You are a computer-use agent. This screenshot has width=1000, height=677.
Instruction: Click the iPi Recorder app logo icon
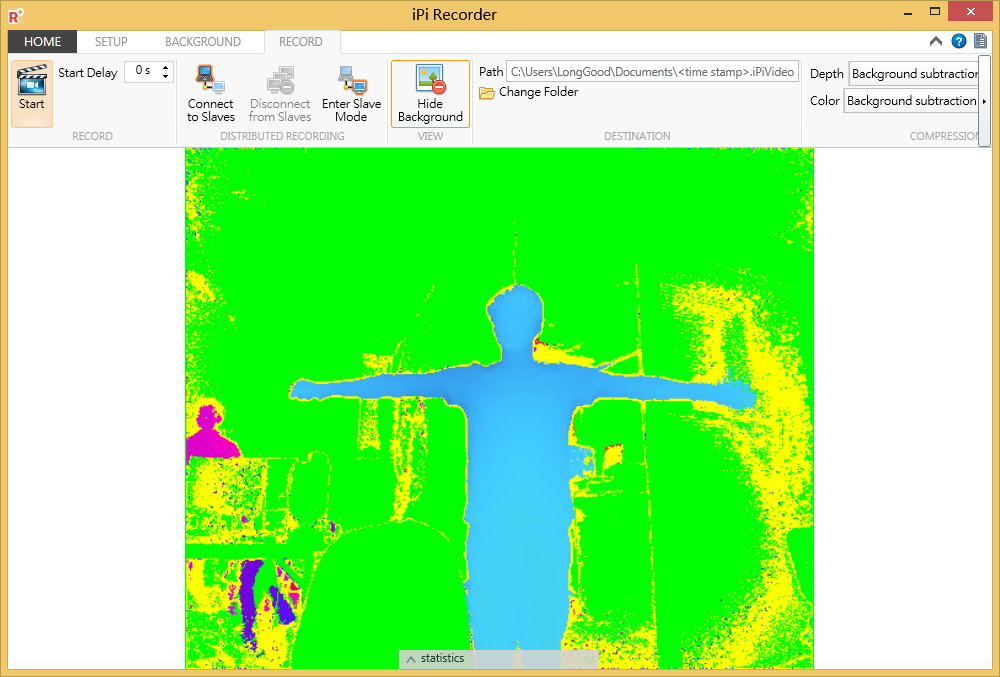(14, 14)
